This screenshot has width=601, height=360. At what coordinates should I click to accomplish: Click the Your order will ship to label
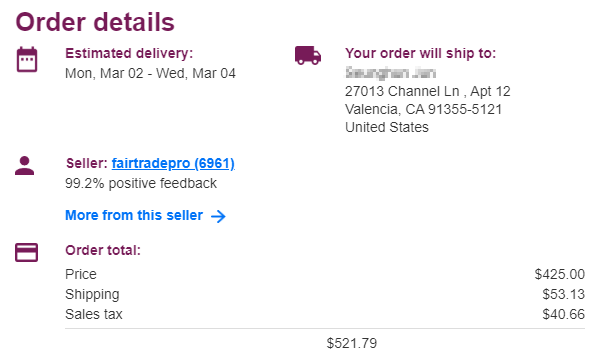point(420,53)
